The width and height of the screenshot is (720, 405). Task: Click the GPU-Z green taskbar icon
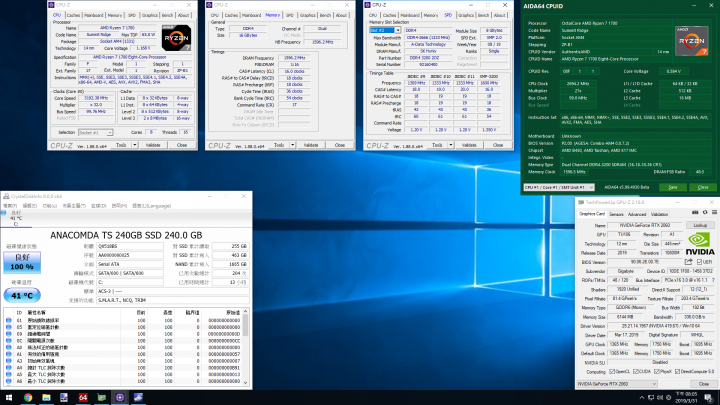coord(101,398)
